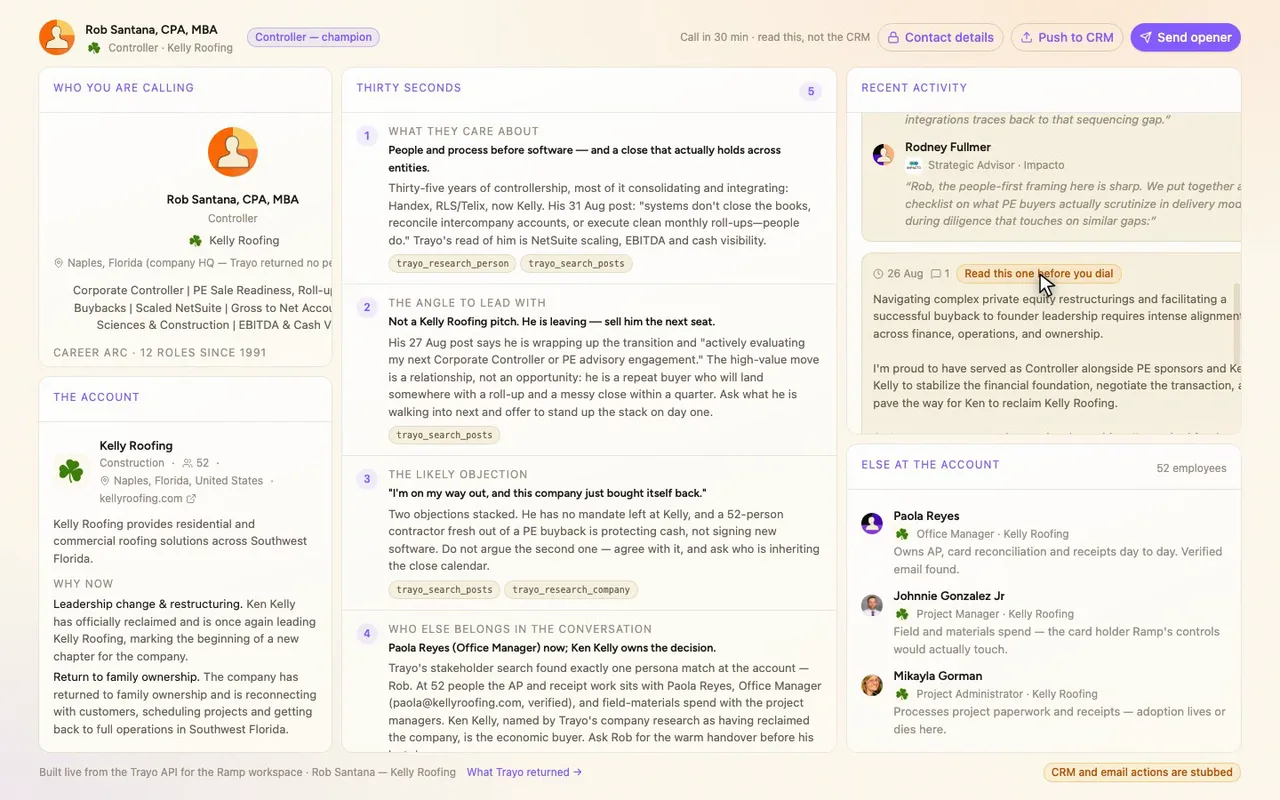Push this contact to CRM
This screenshot has height=800, width=1280.
click(x=1067, y=38)
